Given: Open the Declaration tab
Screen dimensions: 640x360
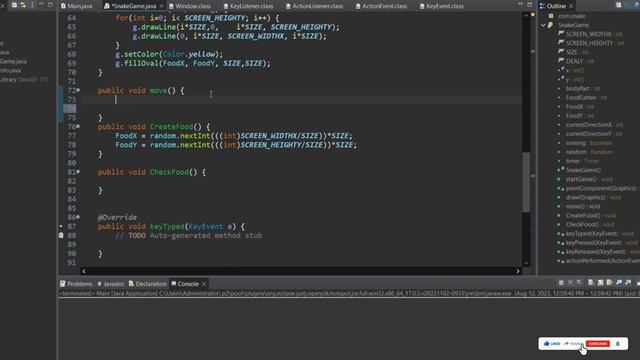Looking at the screenshot, I should 147,284.
